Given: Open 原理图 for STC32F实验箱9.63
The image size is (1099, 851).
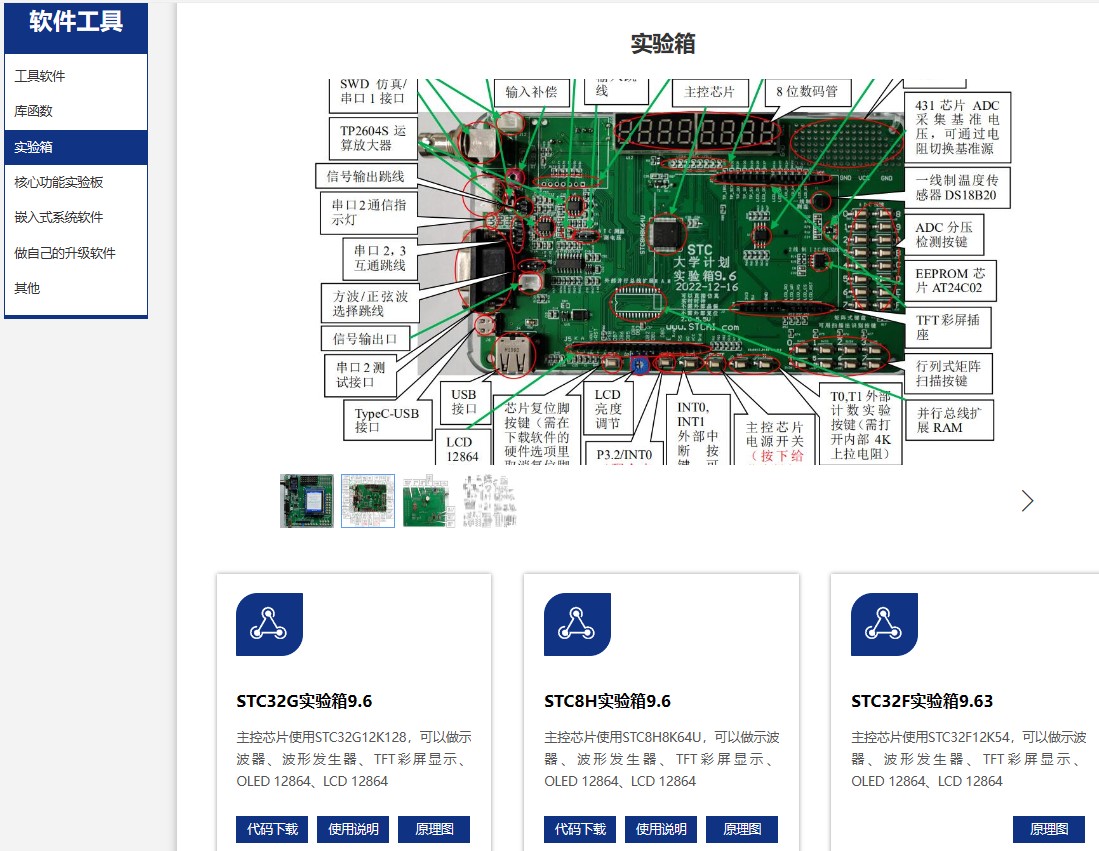Looking at the screenshot, I should (x=1049, y=829).
